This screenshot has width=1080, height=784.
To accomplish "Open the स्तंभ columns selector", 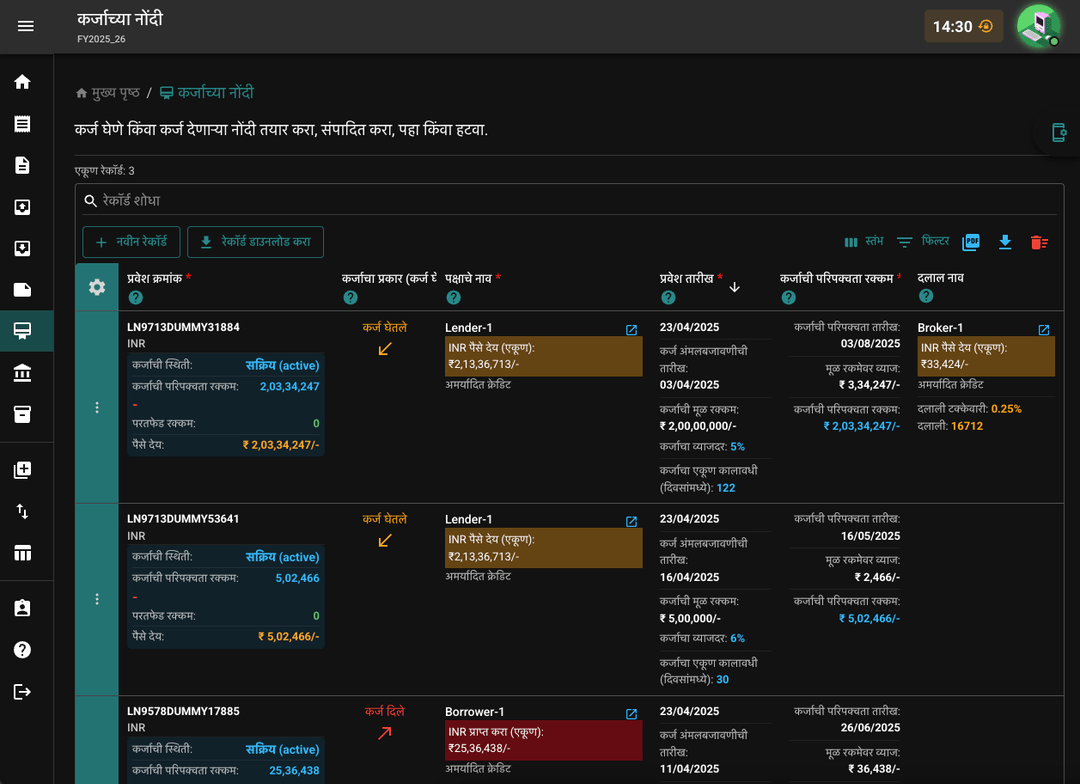I will [x=864, y=241].
